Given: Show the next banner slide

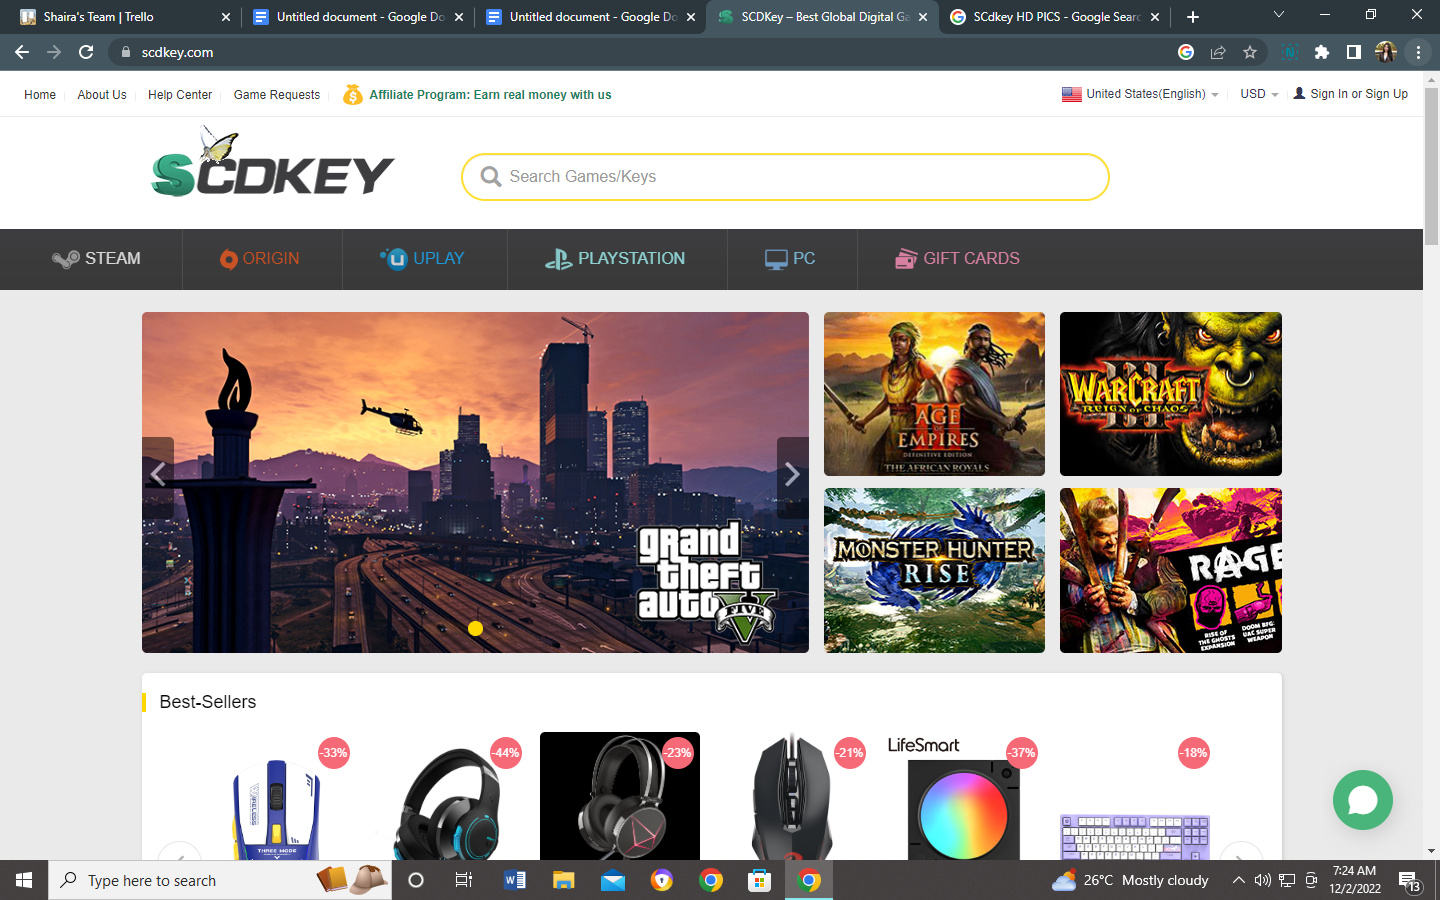Looking at the screenshot, I should click(792, 477).
